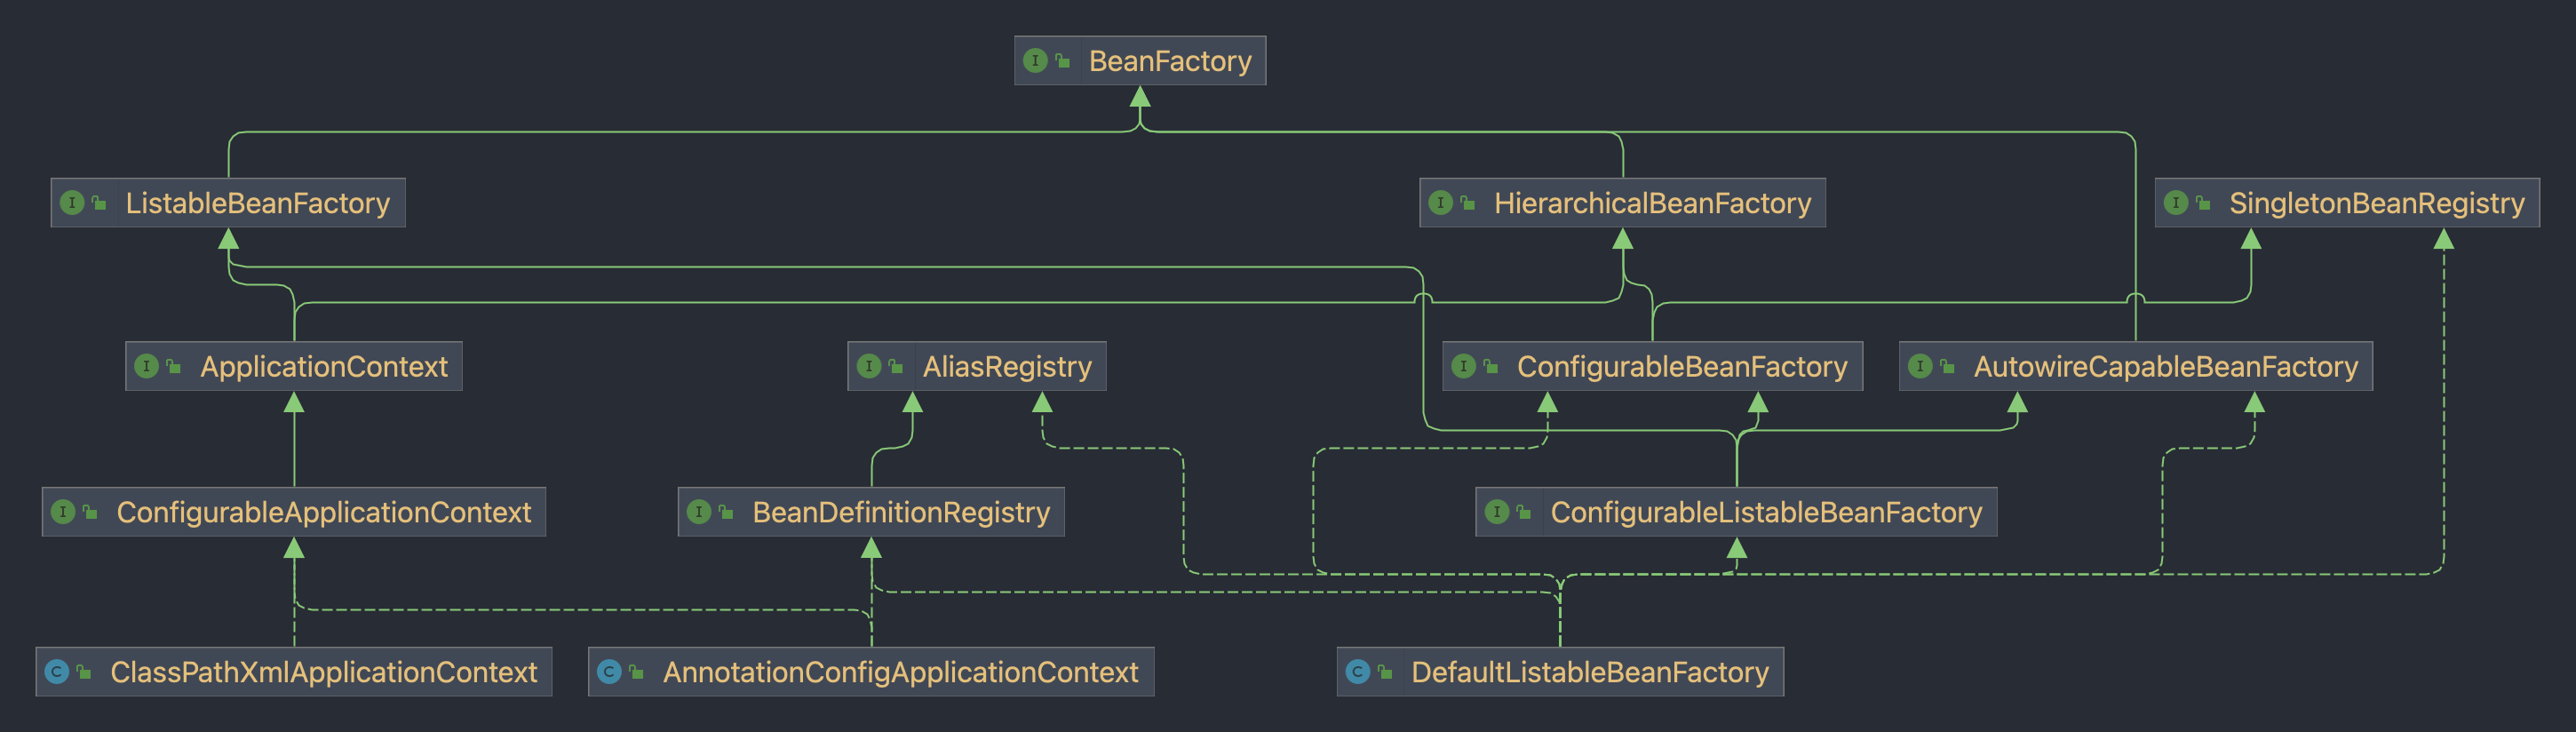Click the public visibility icon on AliasRegistry
Screen dimensions: 2576x732
coord(896,366)
